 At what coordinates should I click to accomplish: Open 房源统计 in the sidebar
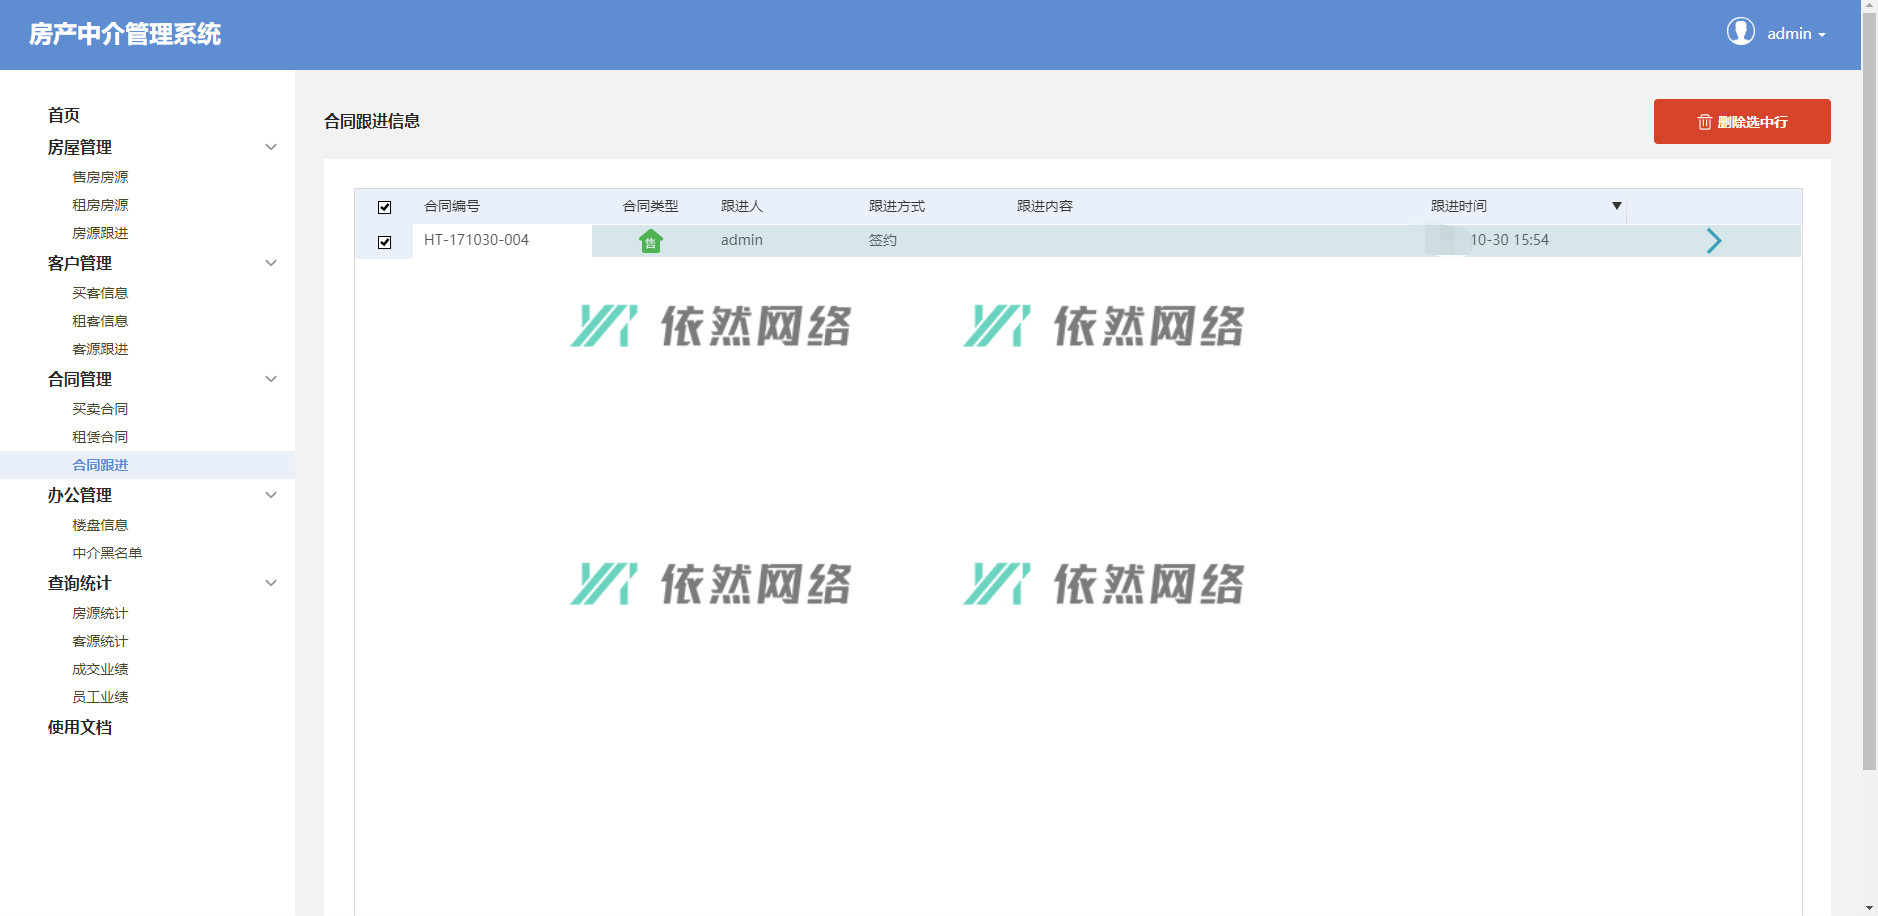pos(100,613)
